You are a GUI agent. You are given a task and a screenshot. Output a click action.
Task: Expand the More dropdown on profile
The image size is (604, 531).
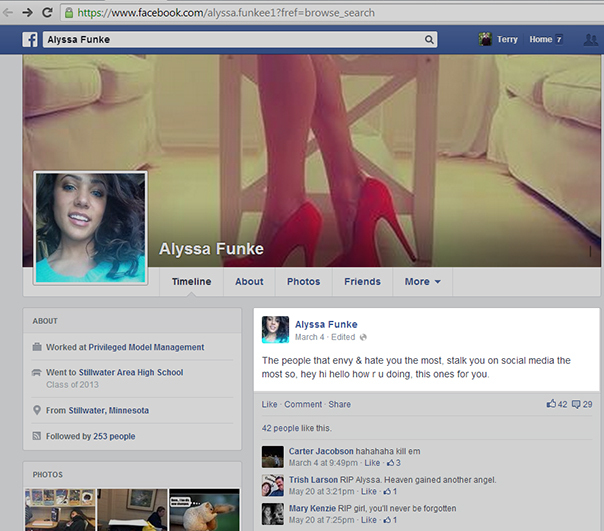[x=422, y=282]
